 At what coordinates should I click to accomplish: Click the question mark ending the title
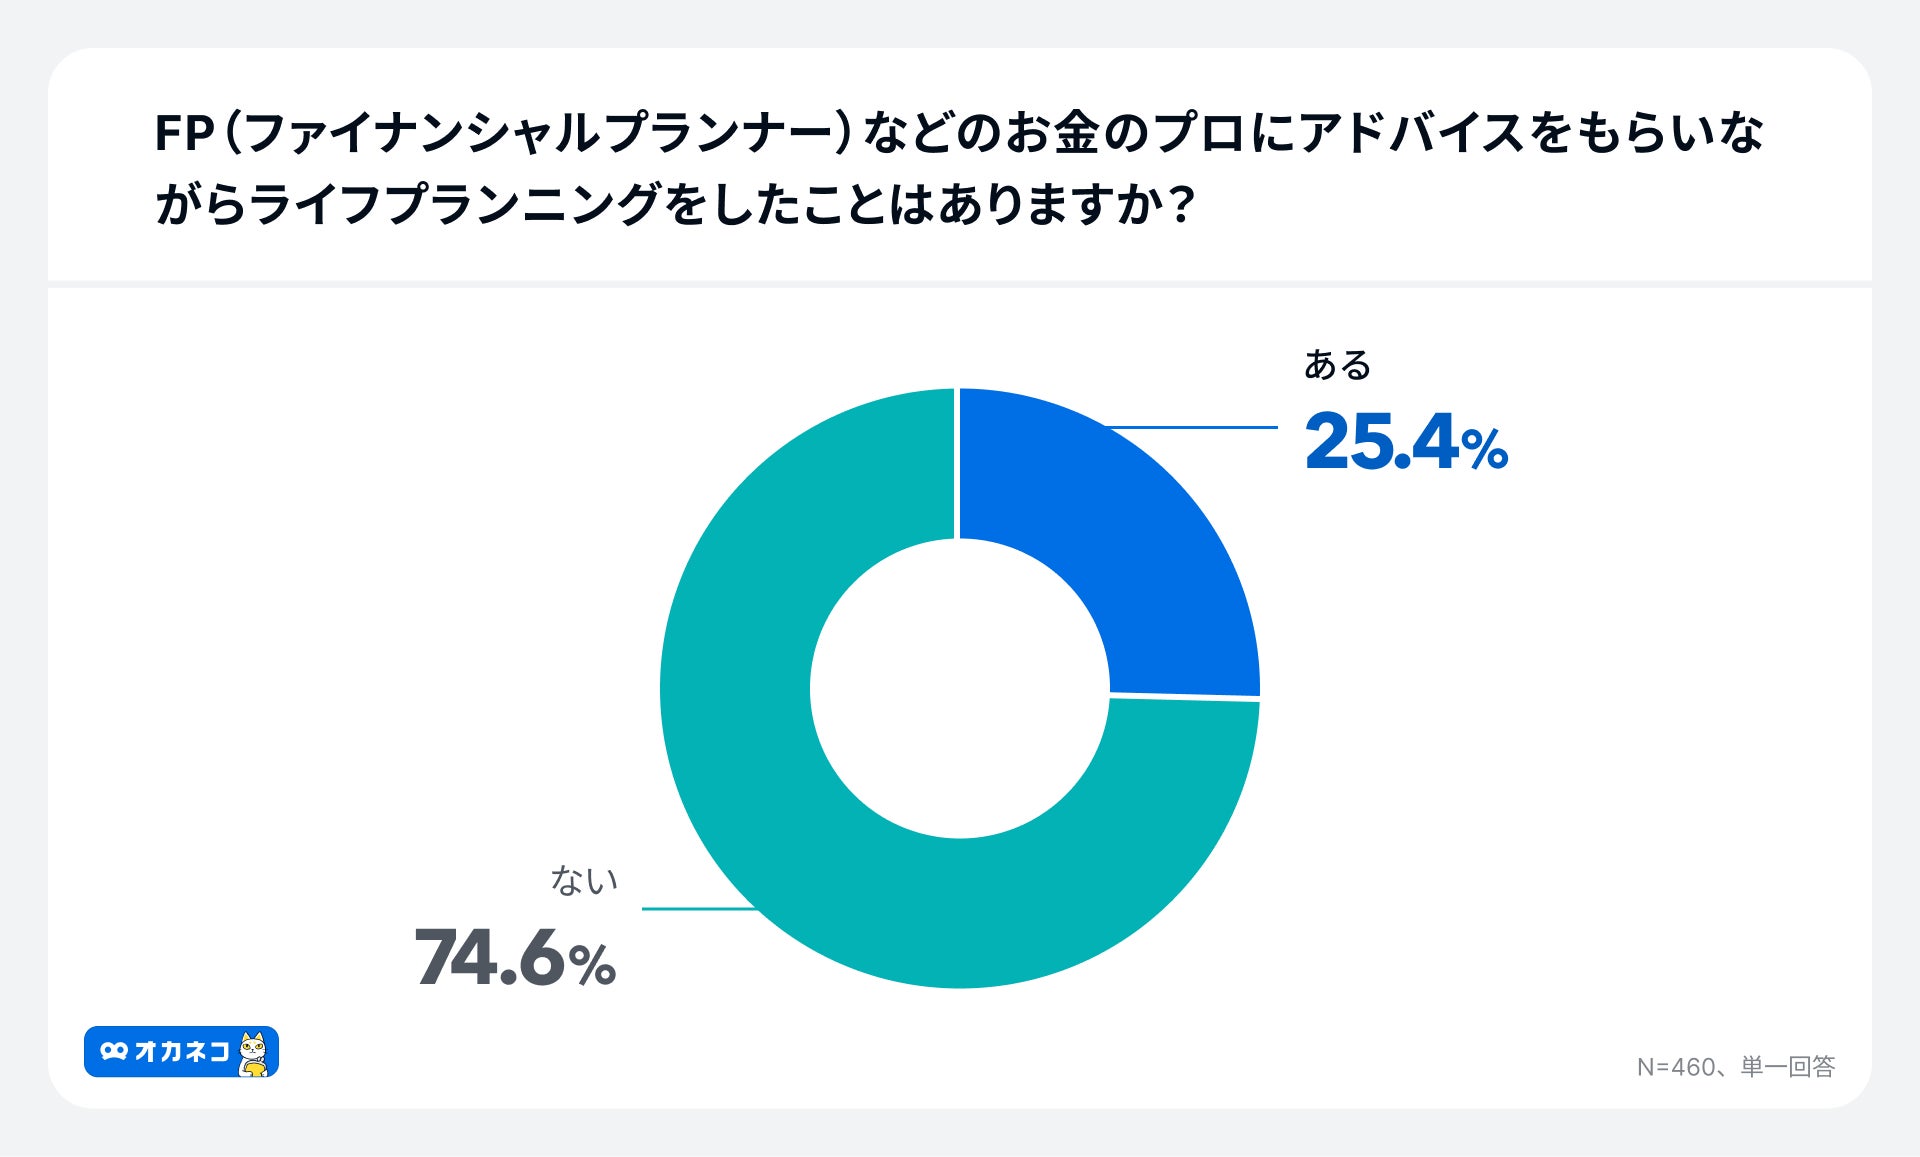1181,205
